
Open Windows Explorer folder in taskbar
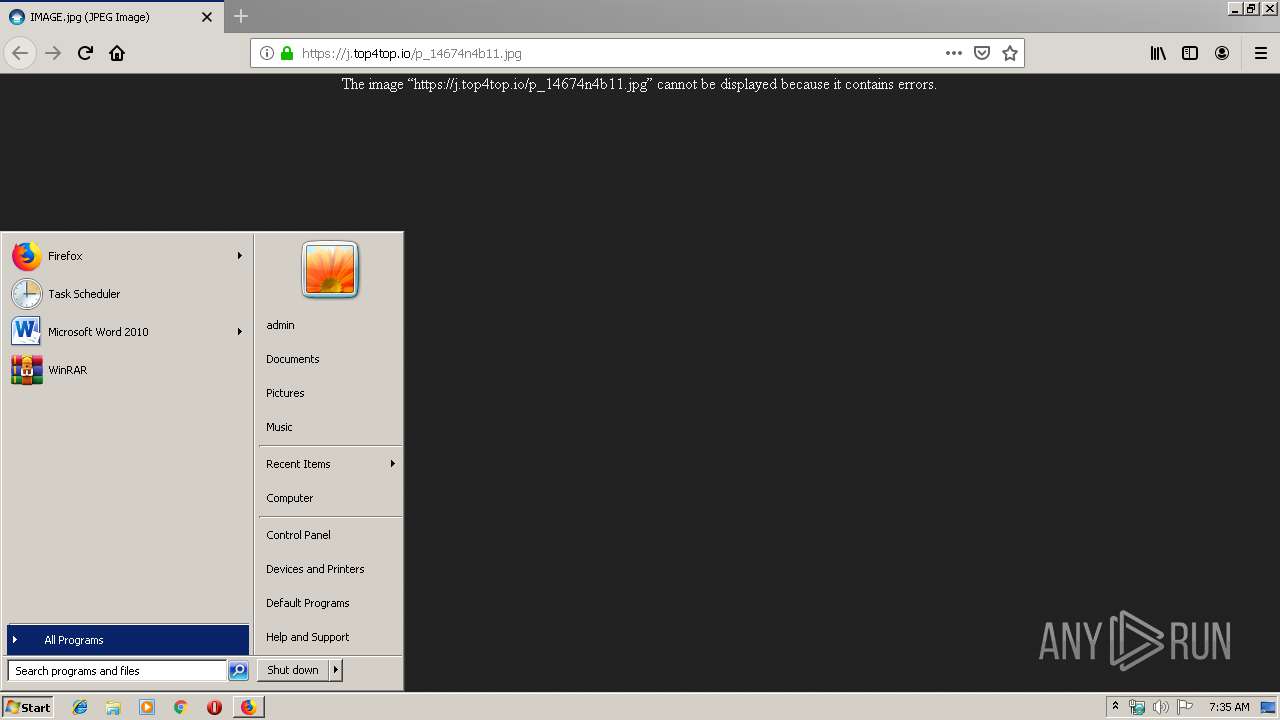tap(113, 707)
